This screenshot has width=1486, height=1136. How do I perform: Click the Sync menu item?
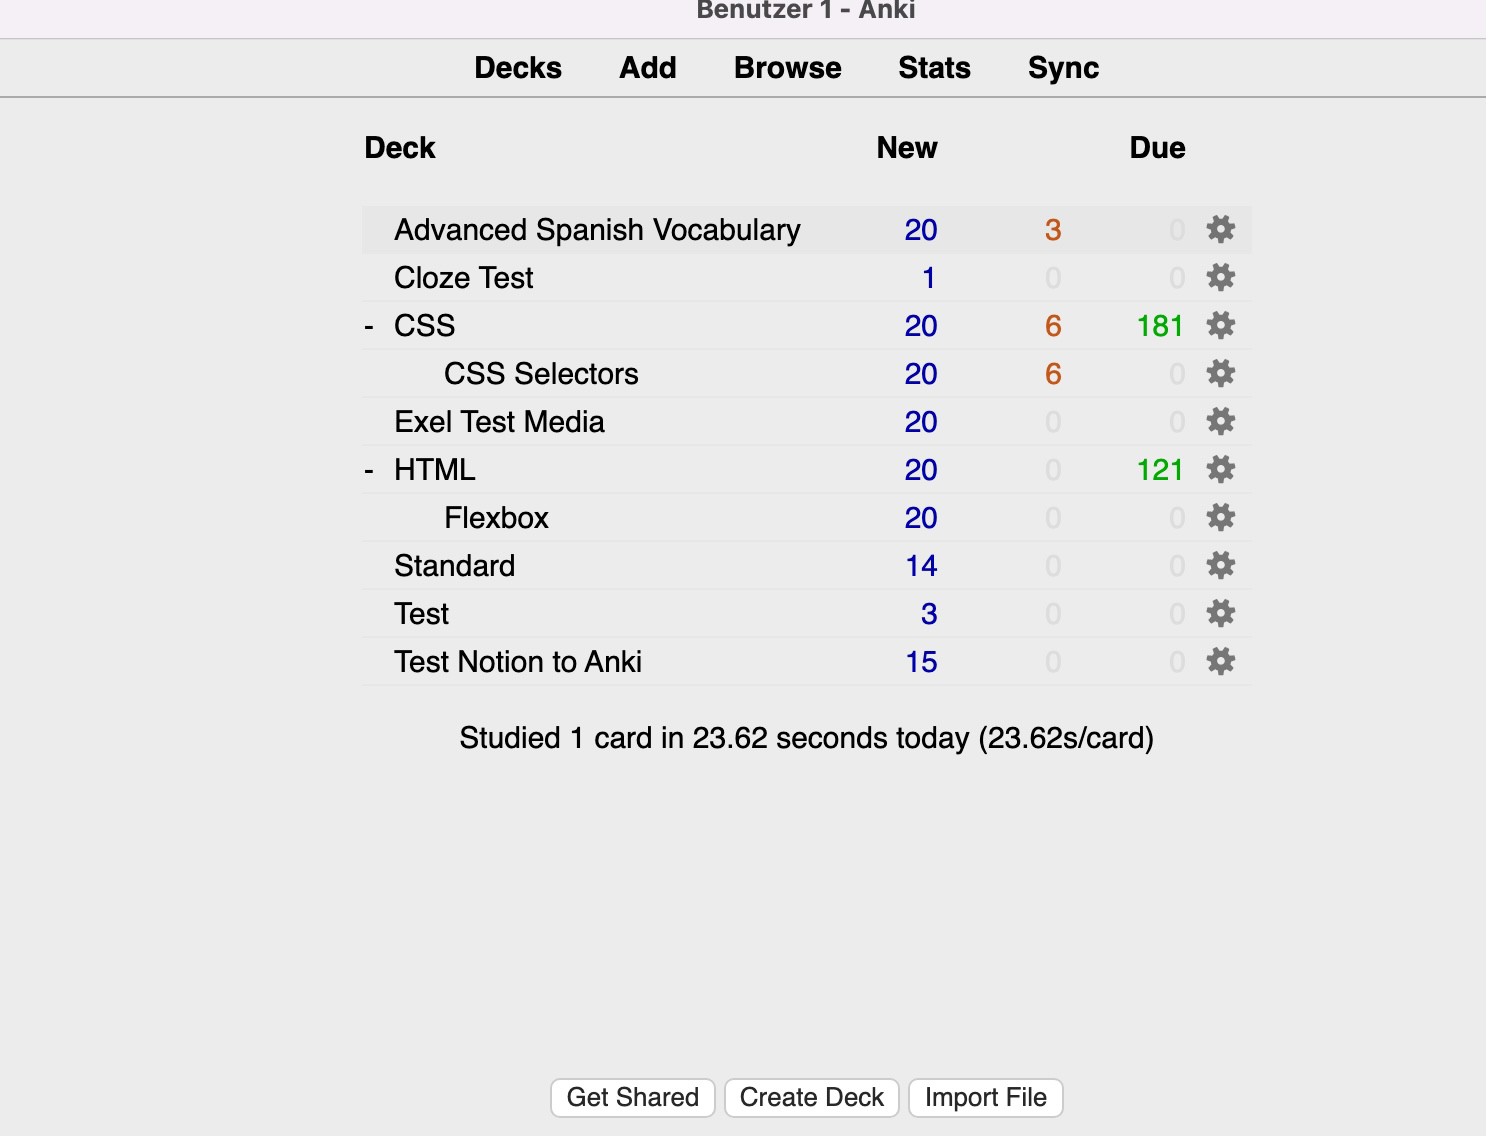1063,67
